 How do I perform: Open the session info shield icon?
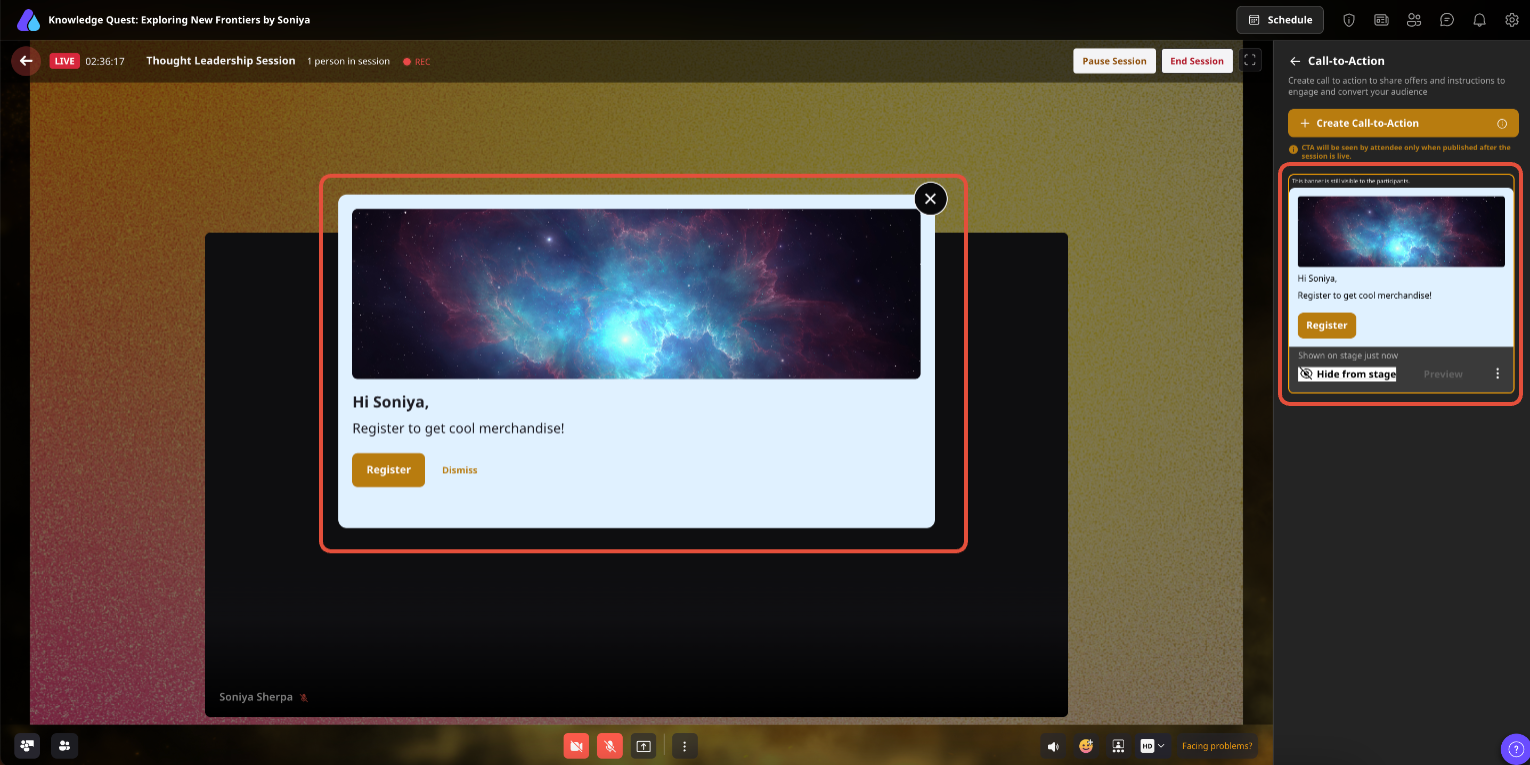click(1348, 19)
